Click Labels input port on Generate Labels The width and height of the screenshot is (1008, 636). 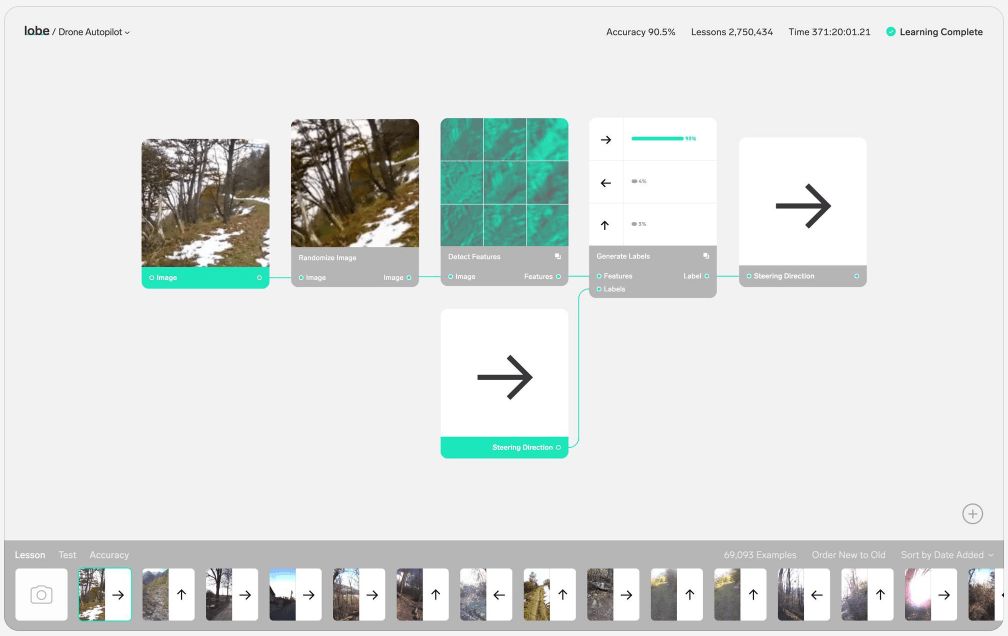point(599,289)
